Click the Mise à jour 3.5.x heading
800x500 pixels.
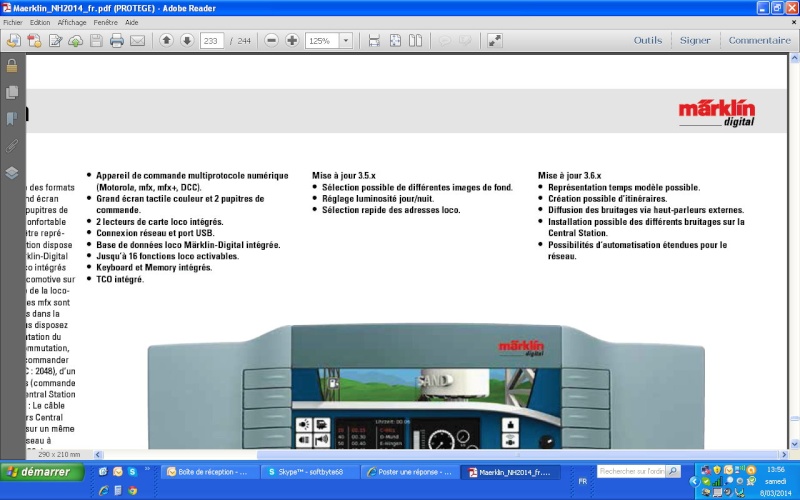343,176
